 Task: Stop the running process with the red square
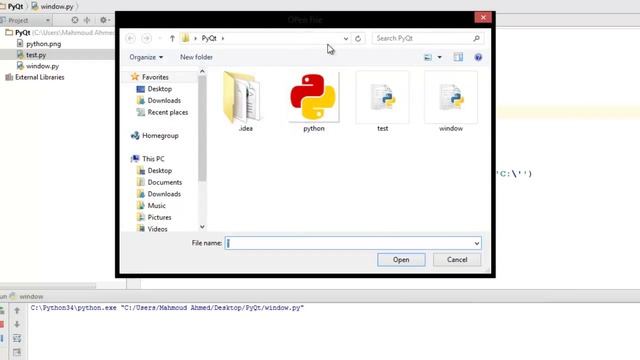point(2,324)
